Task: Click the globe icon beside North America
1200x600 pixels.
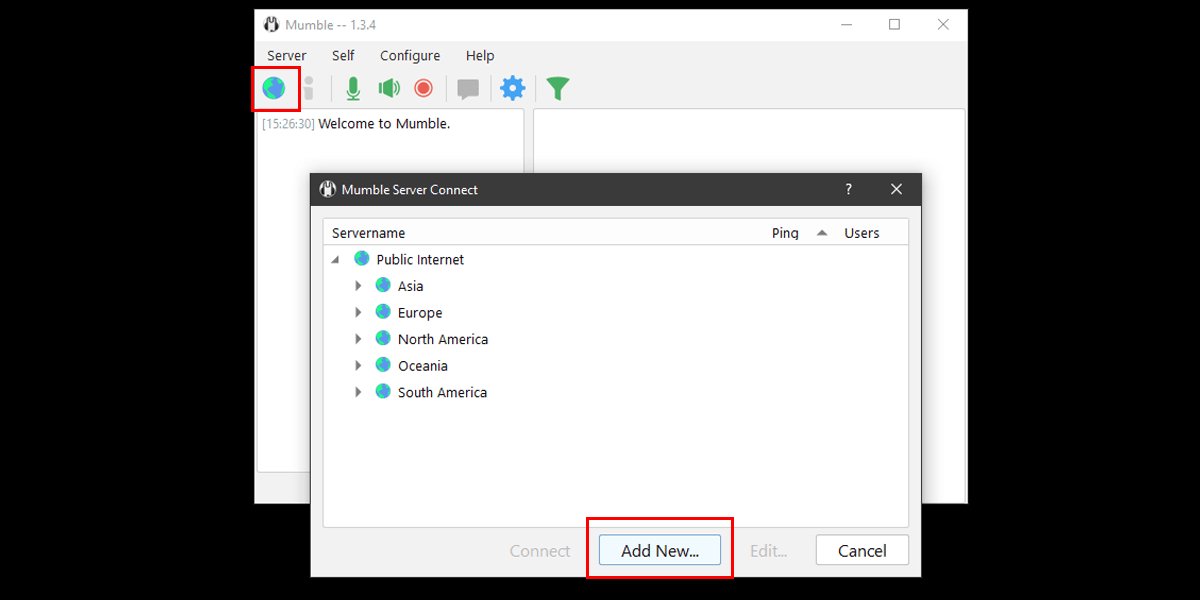Action: pos(383,338)
